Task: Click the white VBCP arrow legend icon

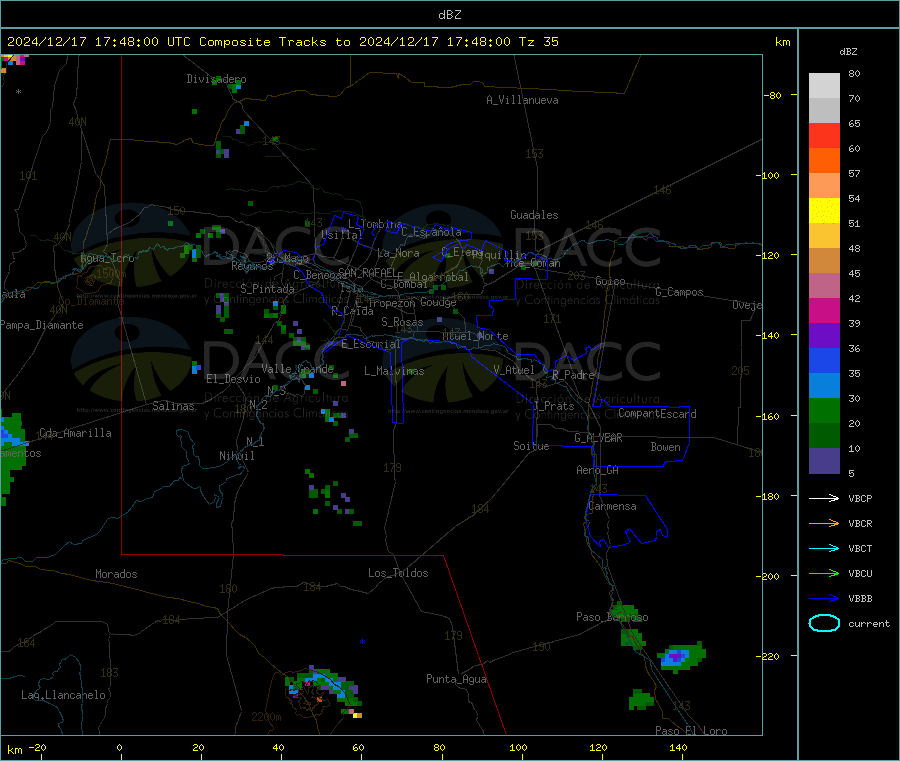Action: click(x=824, y=498)
